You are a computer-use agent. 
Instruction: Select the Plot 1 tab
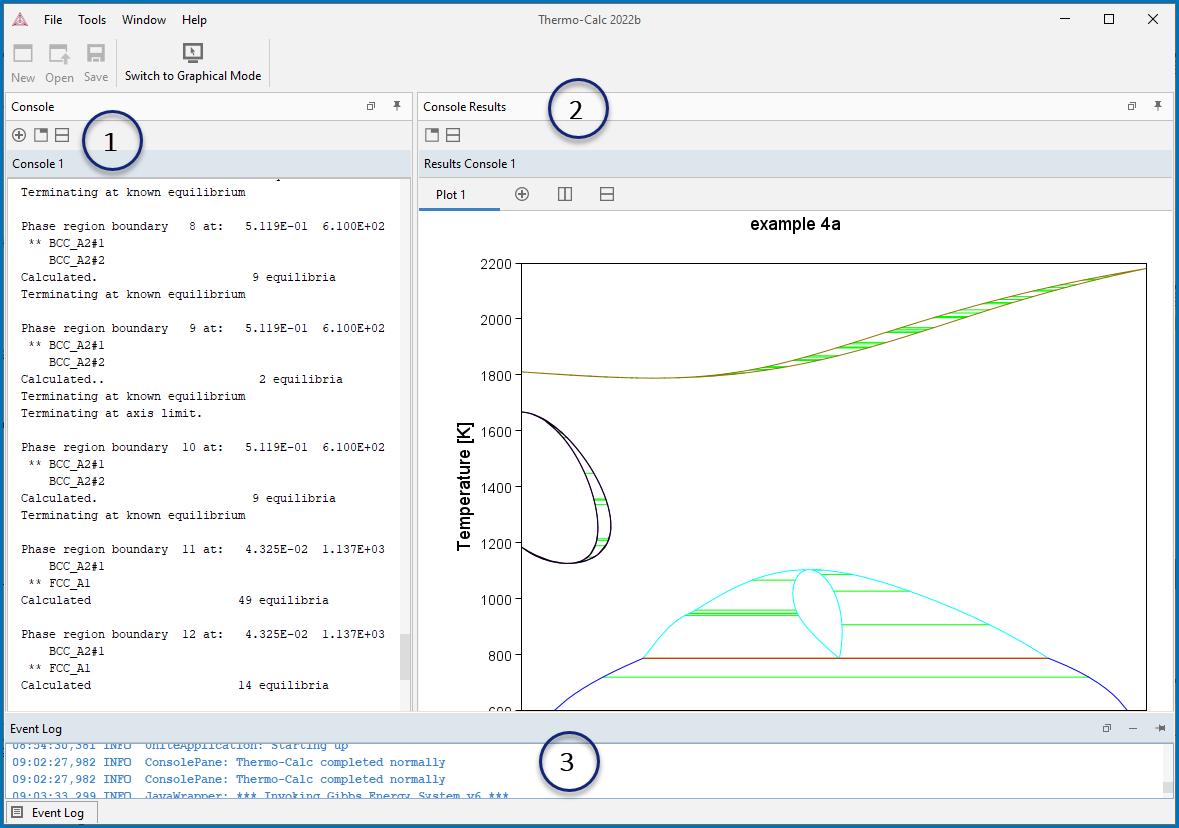point(451,195)
